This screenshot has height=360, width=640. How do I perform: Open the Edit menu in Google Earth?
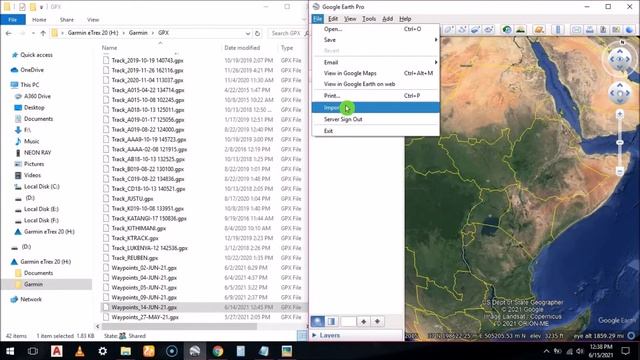(333, 19)
